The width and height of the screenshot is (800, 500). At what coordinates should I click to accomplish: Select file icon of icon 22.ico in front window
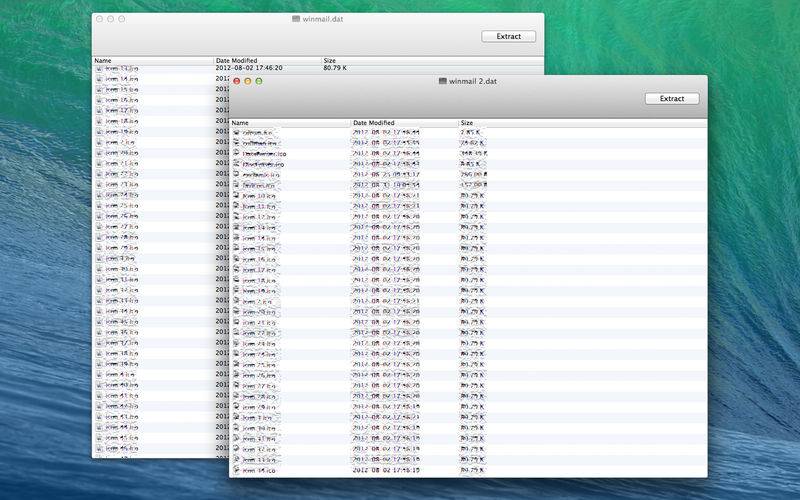236,333
